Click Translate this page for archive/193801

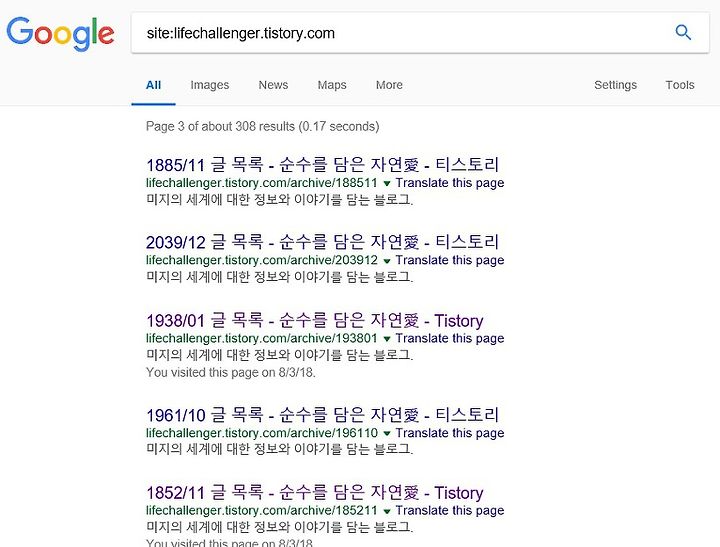coord(450,338)
